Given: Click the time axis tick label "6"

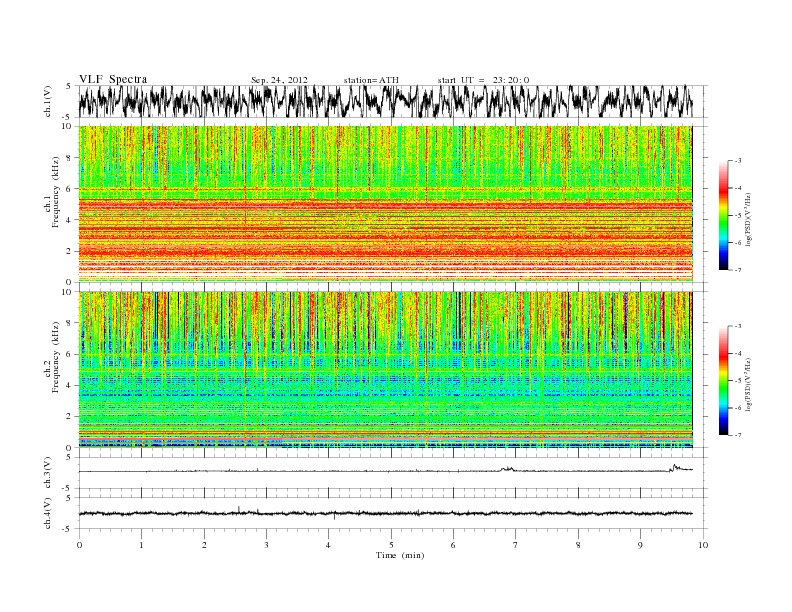Looking at the screenshot, I should (453, 545).
